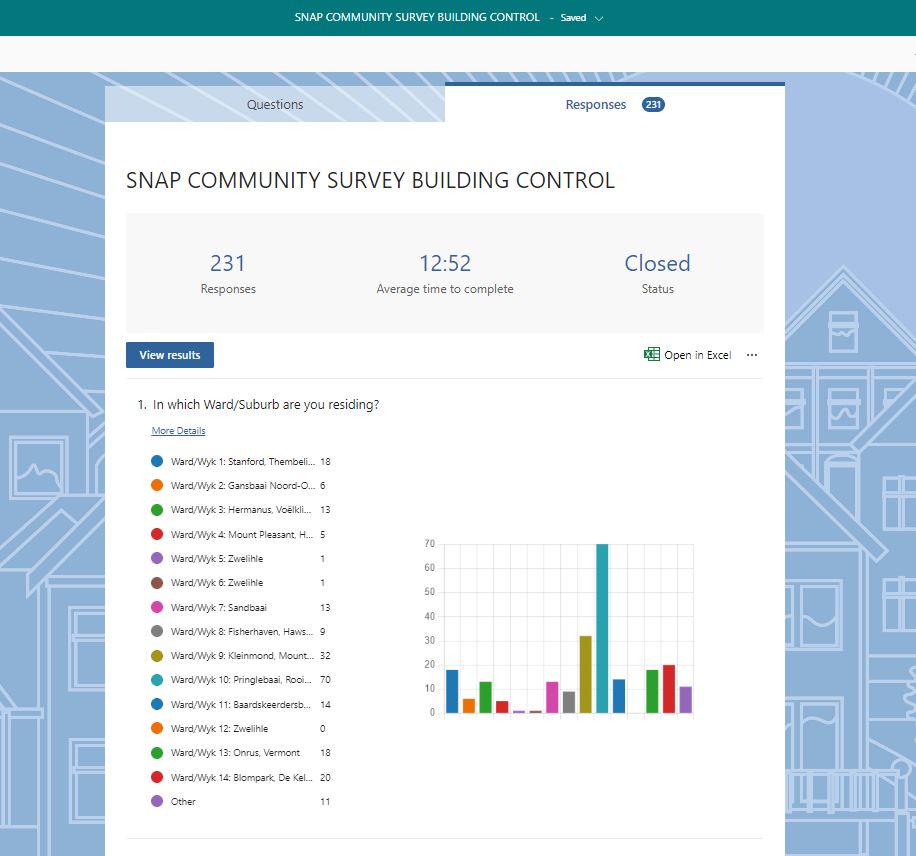Click the Open in Excel link

(x=697, y=355)
